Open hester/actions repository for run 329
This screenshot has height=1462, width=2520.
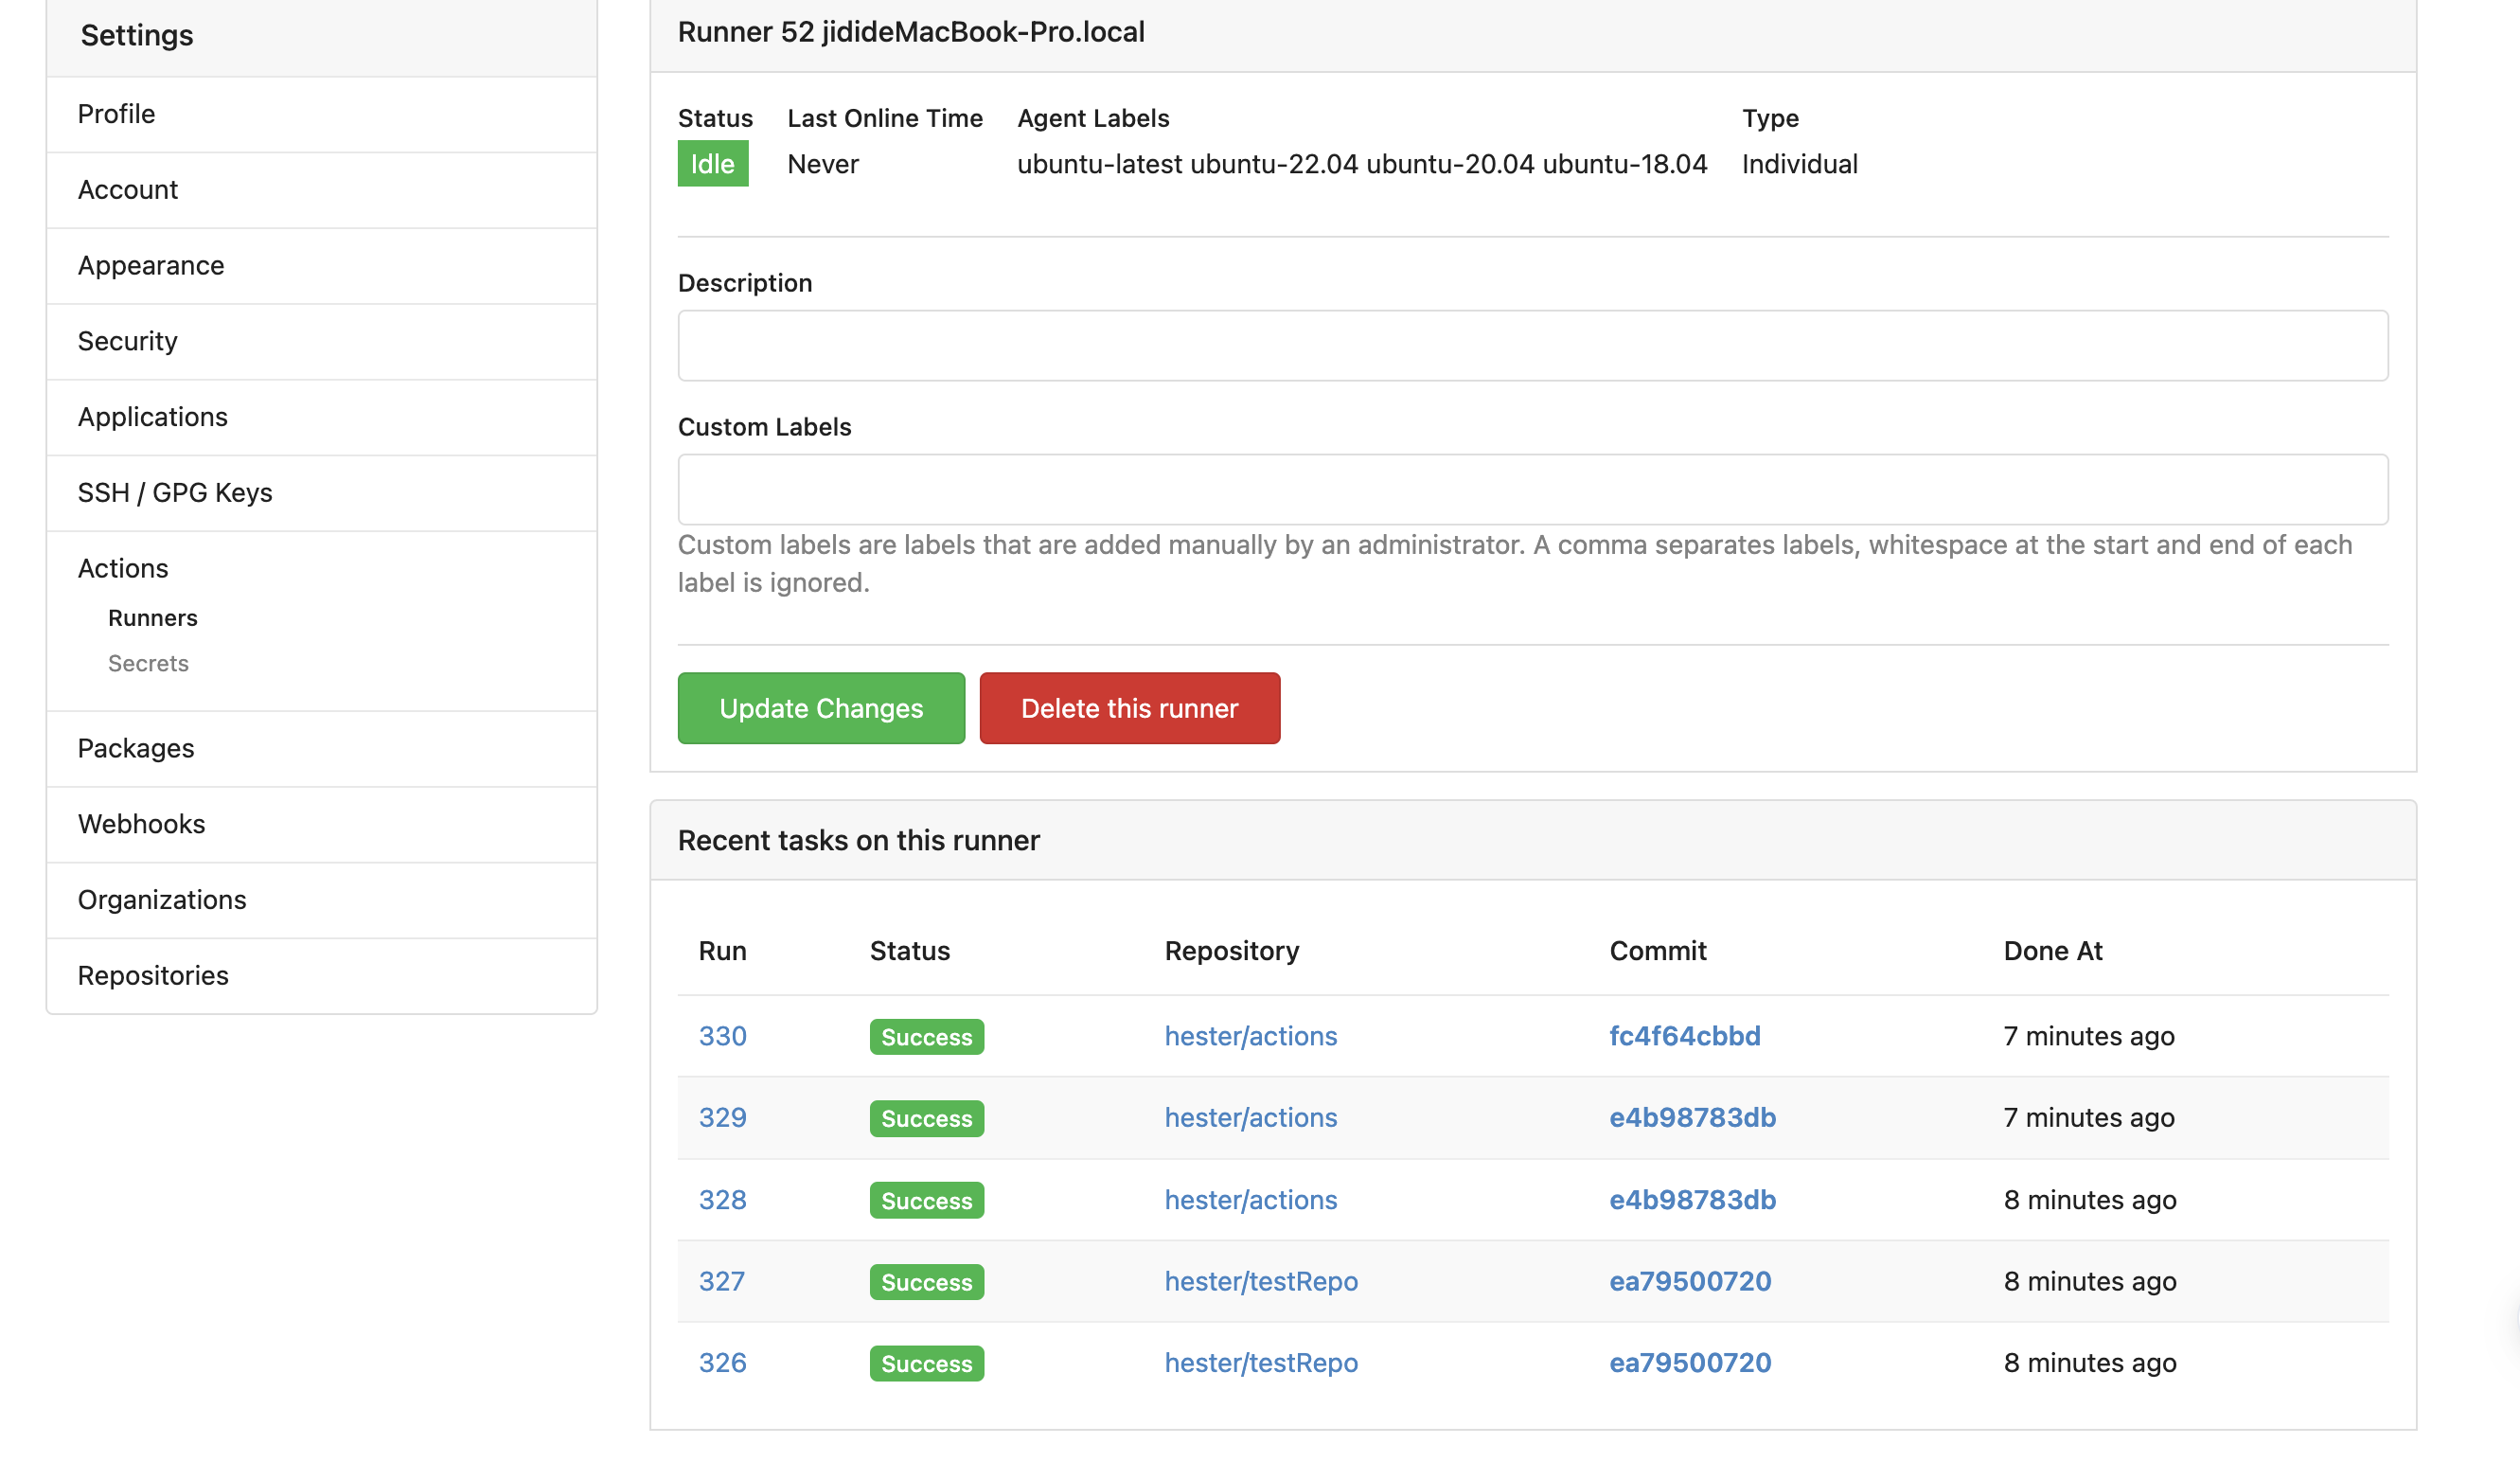(x=1251, y=1118)
